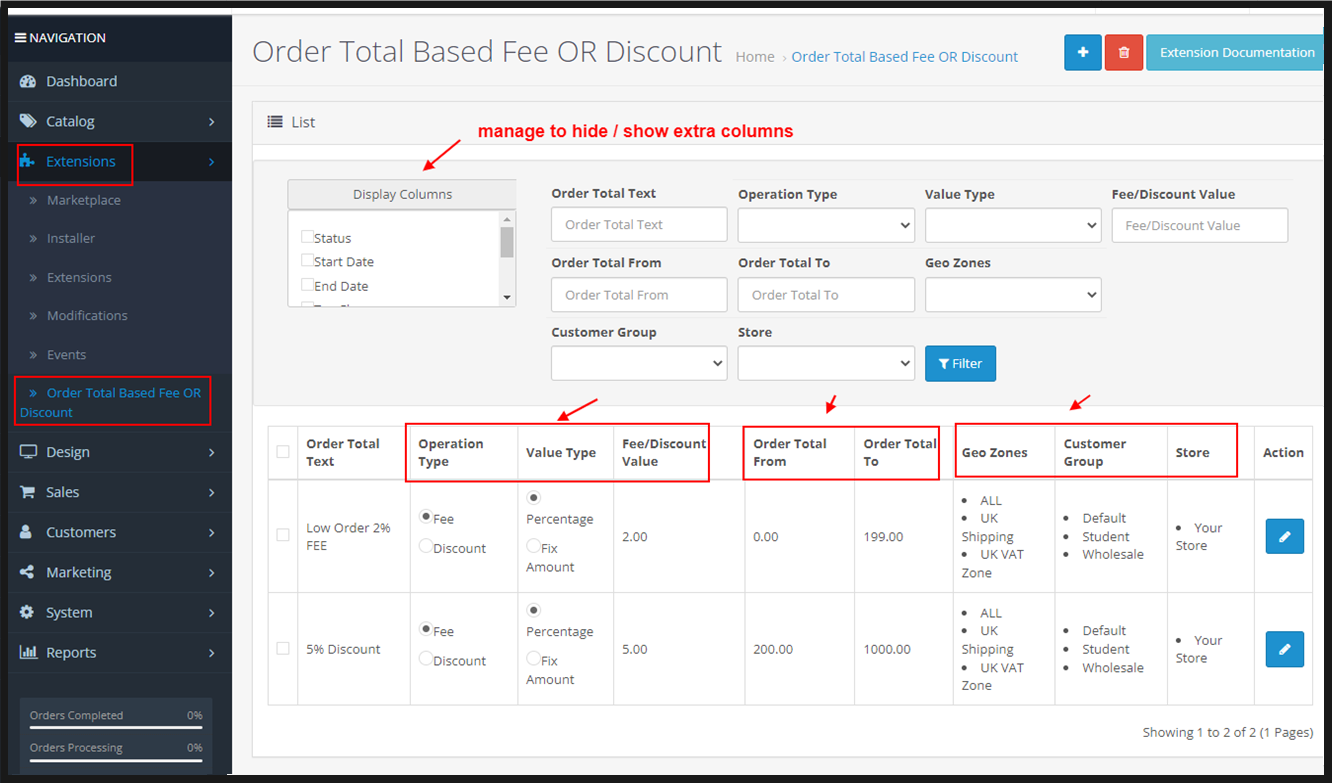1332x783 pixels.
Task: Open the Geo Zones dropdown filter
Action: point(1012,295)
